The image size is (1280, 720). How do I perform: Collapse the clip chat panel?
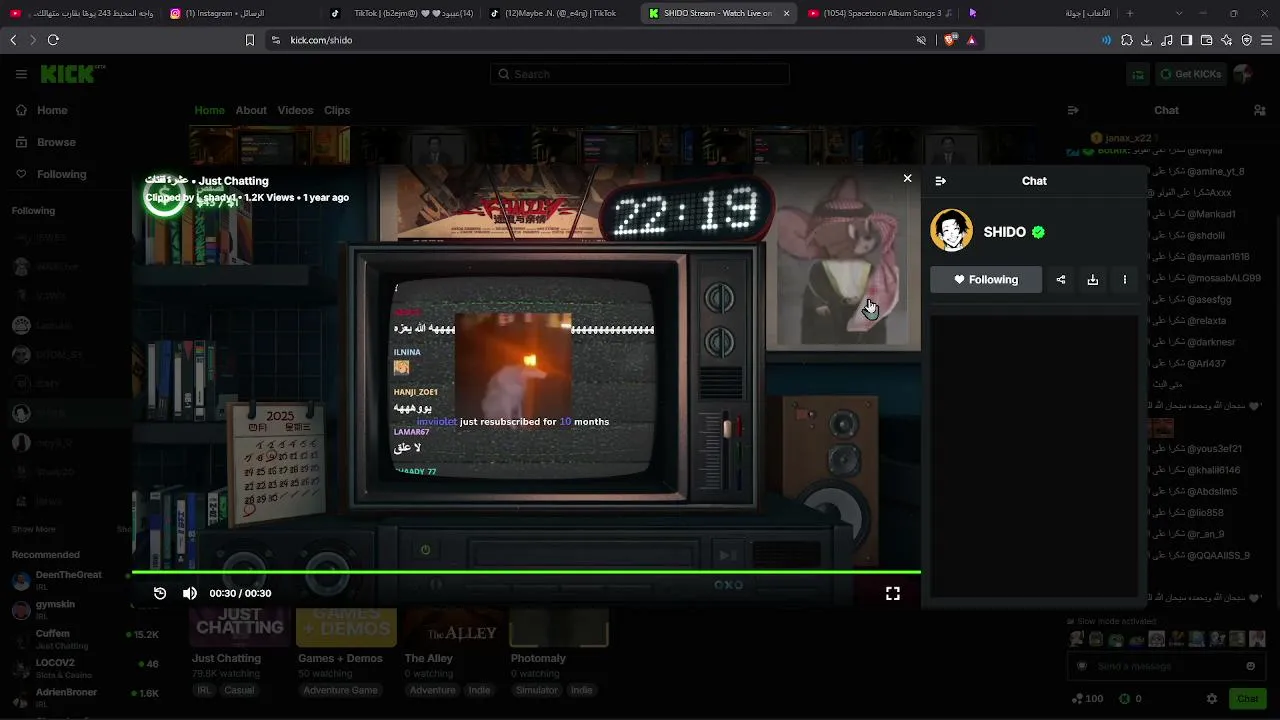point(940,181)
